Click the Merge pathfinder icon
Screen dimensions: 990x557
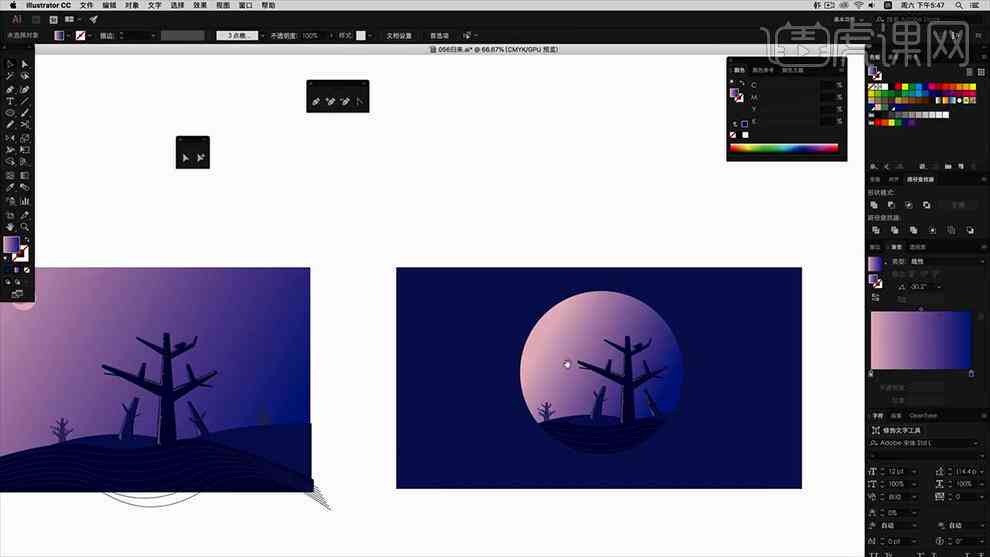[914, 231]
